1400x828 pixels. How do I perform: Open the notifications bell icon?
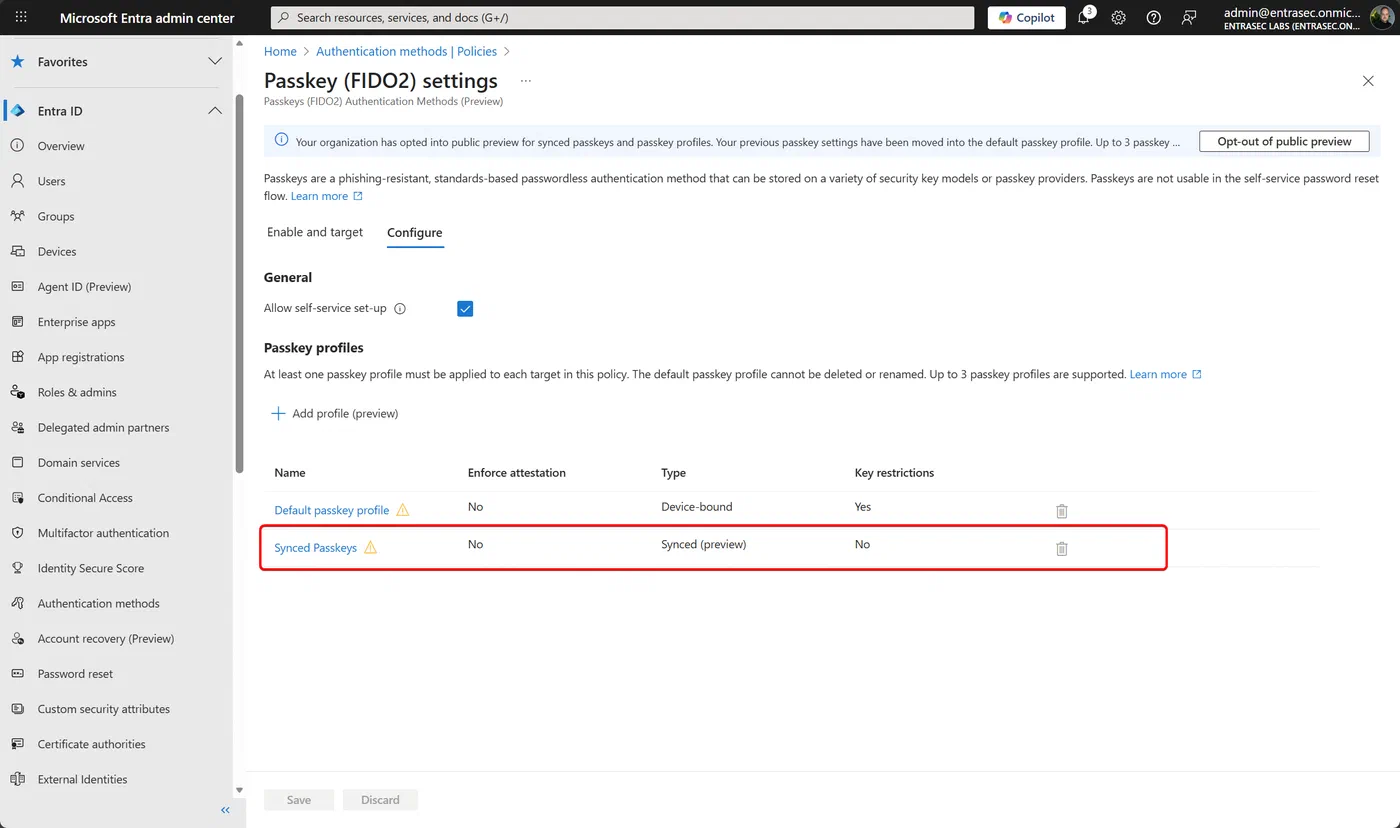click(x=1084, y=18)
